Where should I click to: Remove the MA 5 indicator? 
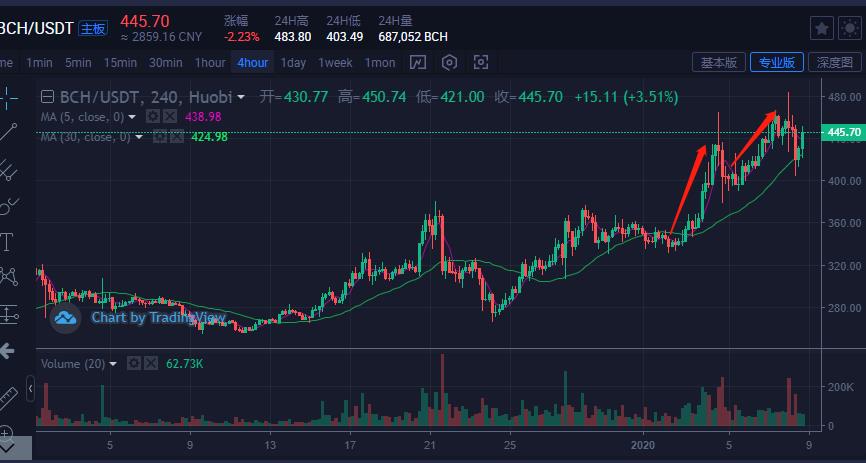(170, 117)
